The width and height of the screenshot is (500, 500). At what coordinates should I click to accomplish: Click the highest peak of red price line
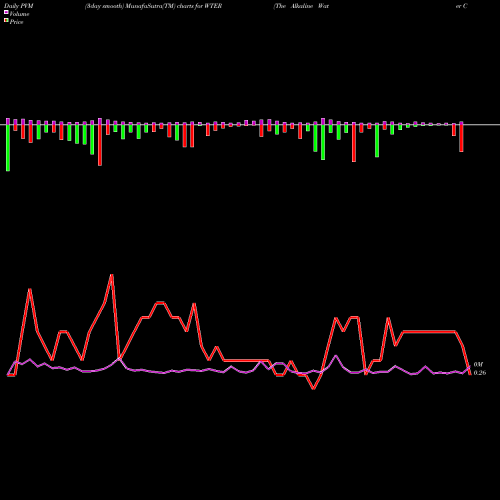112,275
